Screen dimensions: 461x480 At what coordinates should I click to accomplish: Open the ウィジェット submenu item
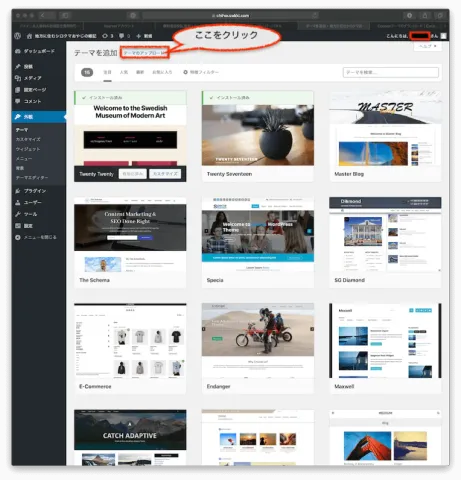click(x=28, y=149)
